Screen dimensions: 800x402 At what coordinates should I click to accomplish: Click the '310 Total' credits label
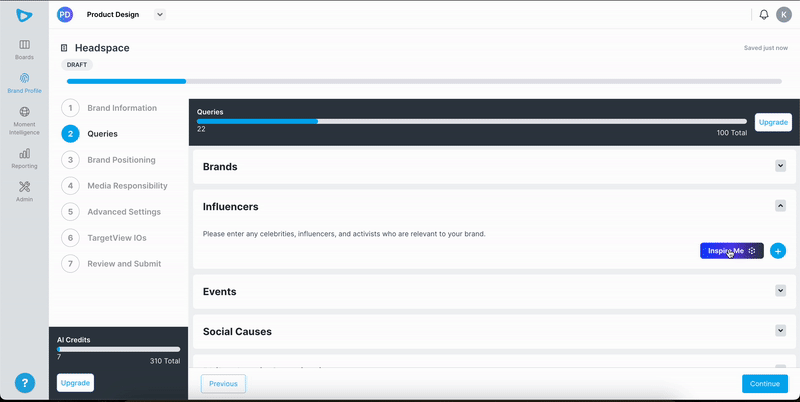point(165,361)
